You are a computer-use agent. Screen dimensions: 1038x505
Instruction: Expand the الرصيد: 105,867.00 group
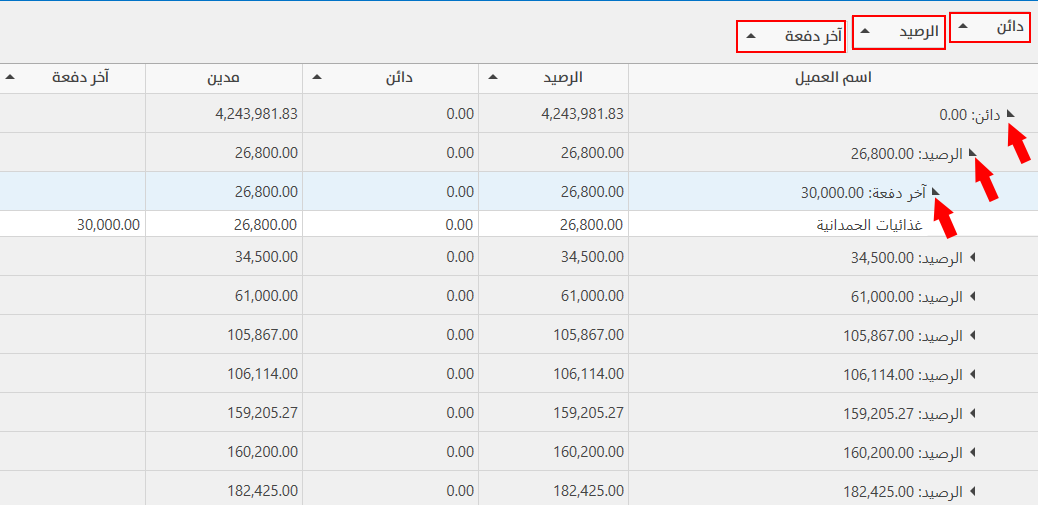click(x=972, y=336)
